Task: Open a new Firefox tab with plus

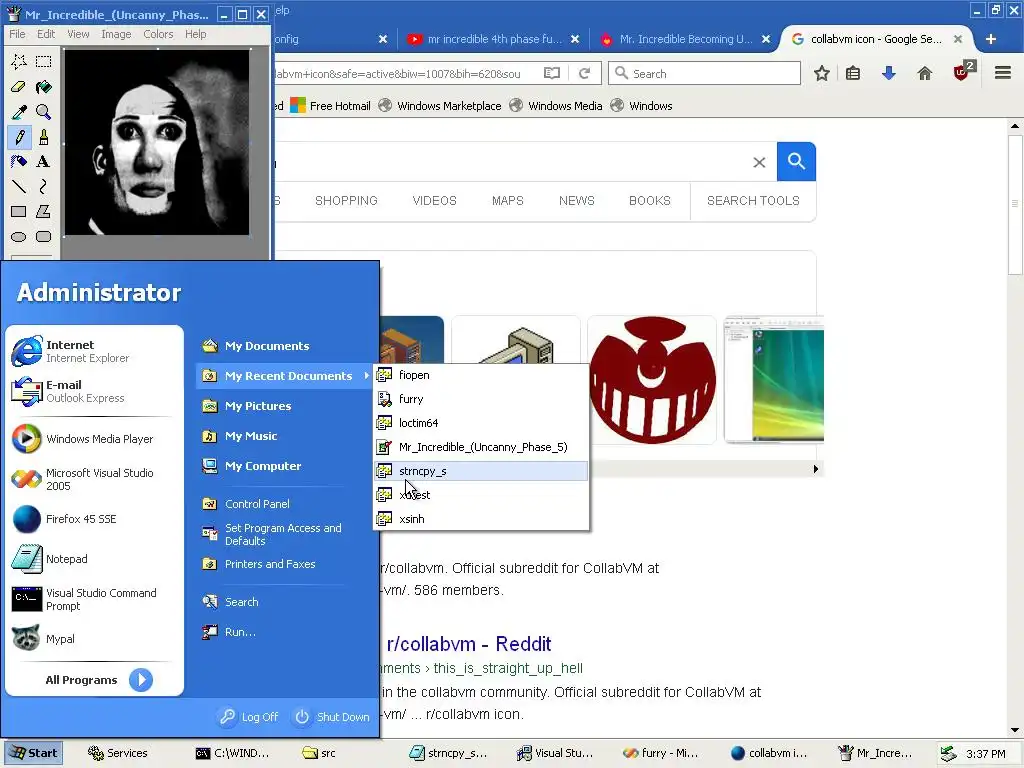Action: click(x=991, y=39)
